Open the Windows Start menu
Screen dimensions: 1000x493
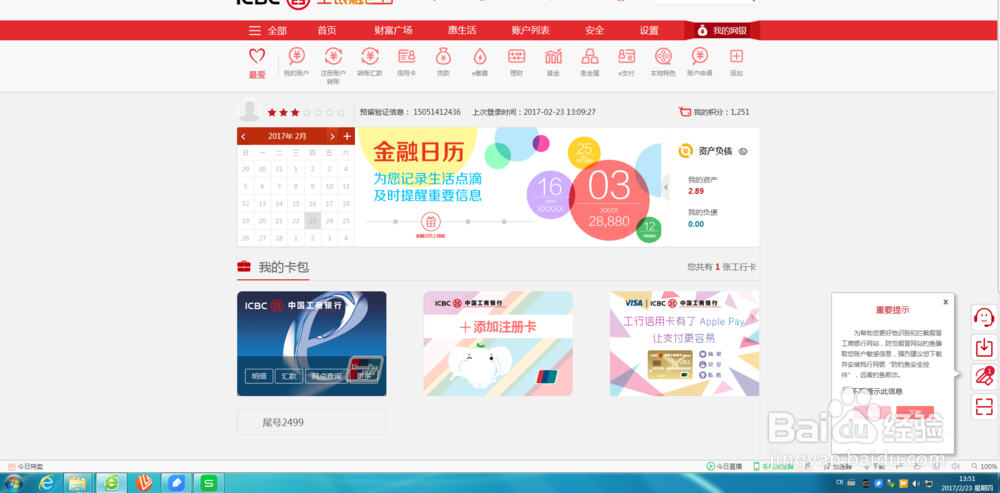(13, 483)
